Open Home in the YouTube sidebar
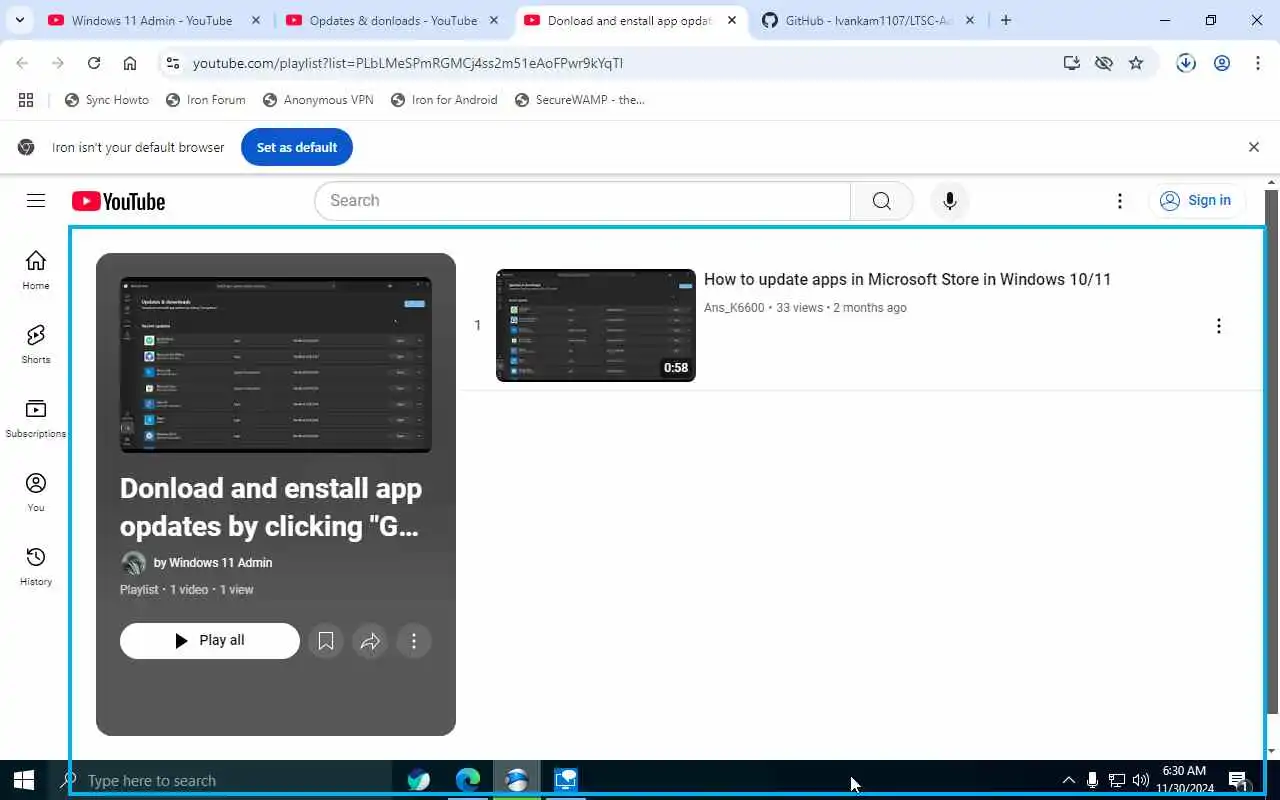The height and width of the screenshot is (800, 1280). [x=36, y=270]
